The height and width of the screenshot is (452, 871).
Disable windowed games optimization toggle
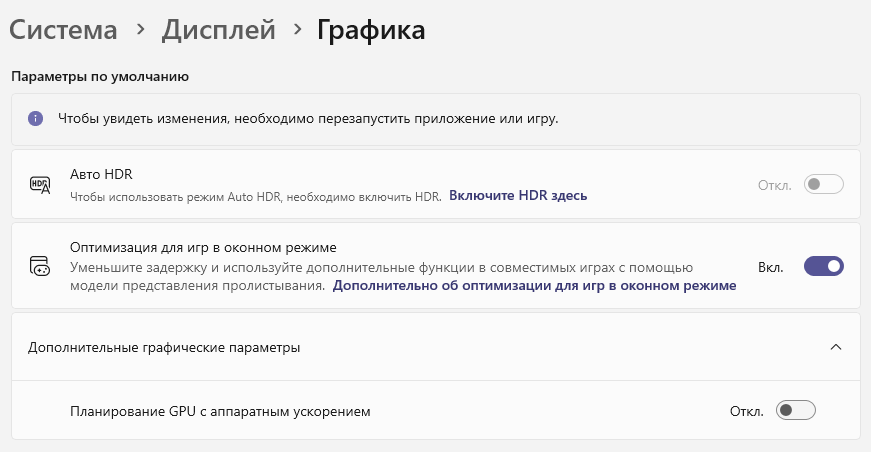click(x=823, y=267)
